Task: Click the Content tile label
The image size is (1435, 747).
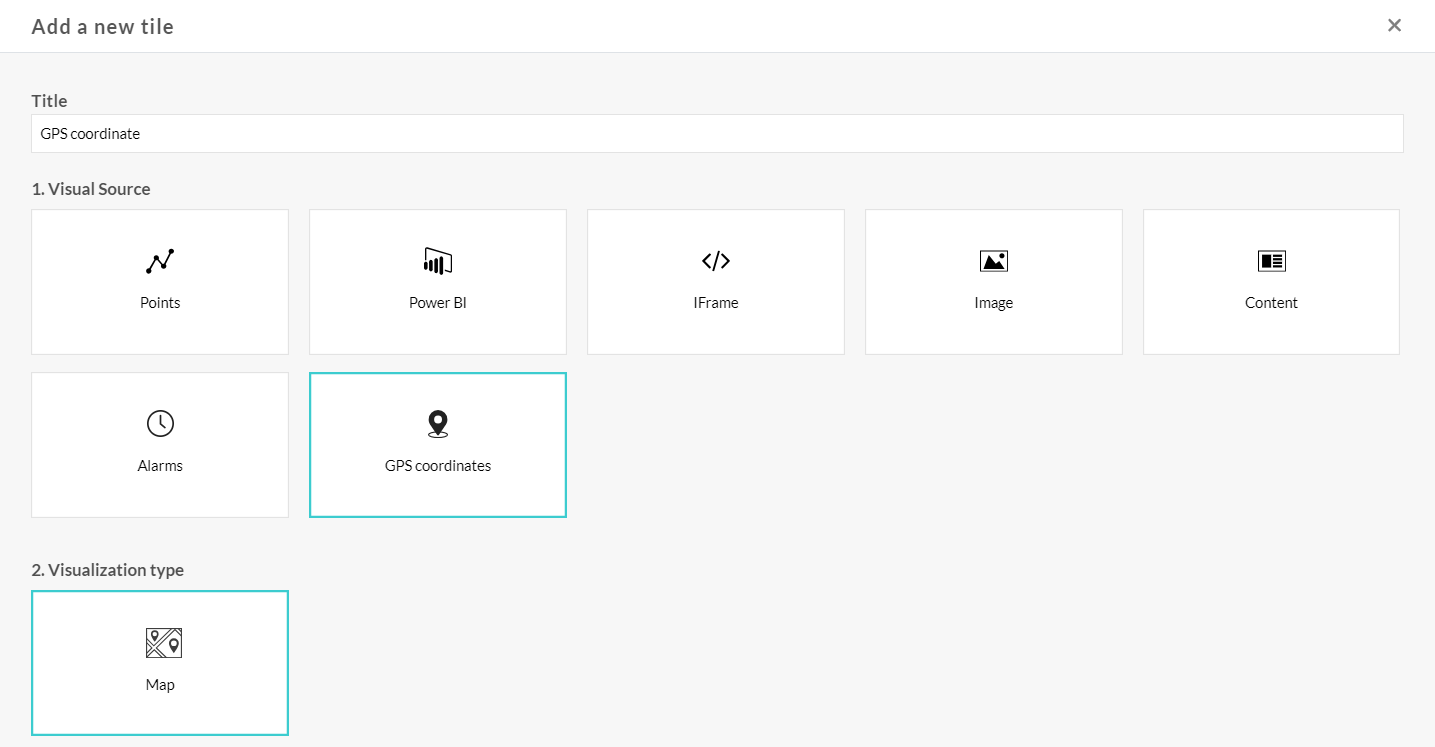Action: (x=1271, y=303)
